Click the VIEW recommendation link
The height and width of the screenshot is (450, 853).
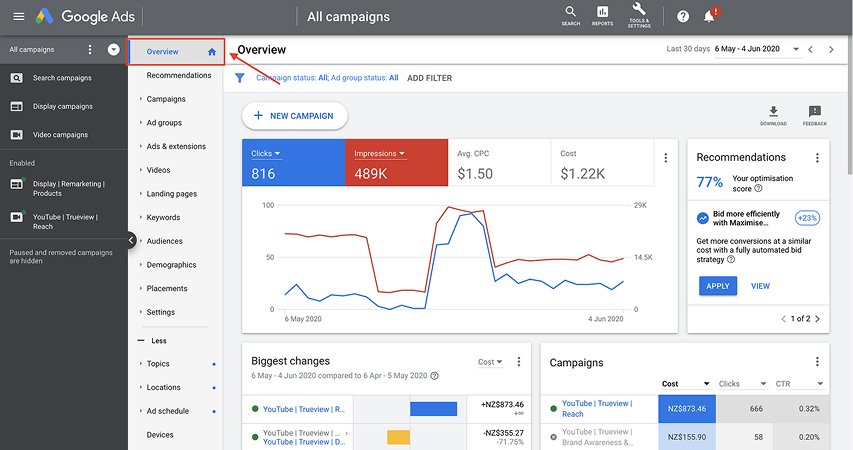pyautogui.click(x=760, y=285)
